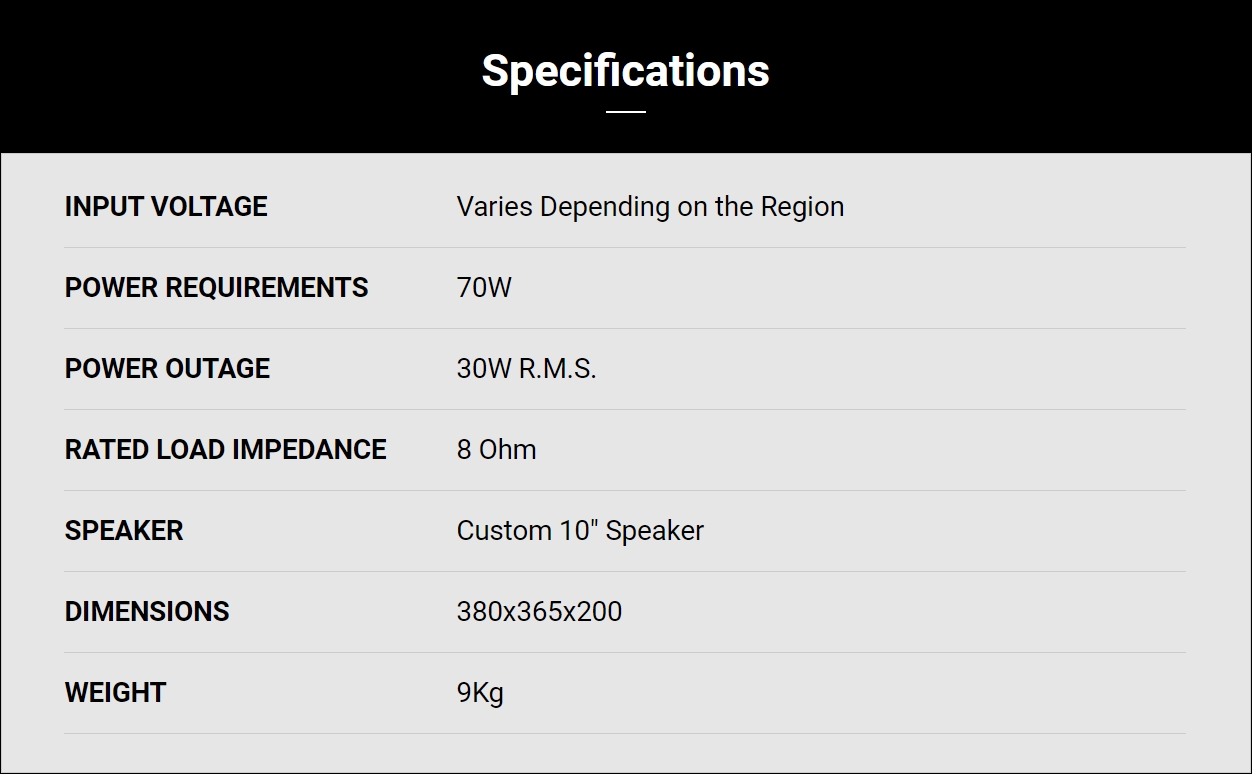Image resolution: width=1252 pixels, height=774 pixels.
Task: Select the DIMENSIONS label
Action: (147, 612)
